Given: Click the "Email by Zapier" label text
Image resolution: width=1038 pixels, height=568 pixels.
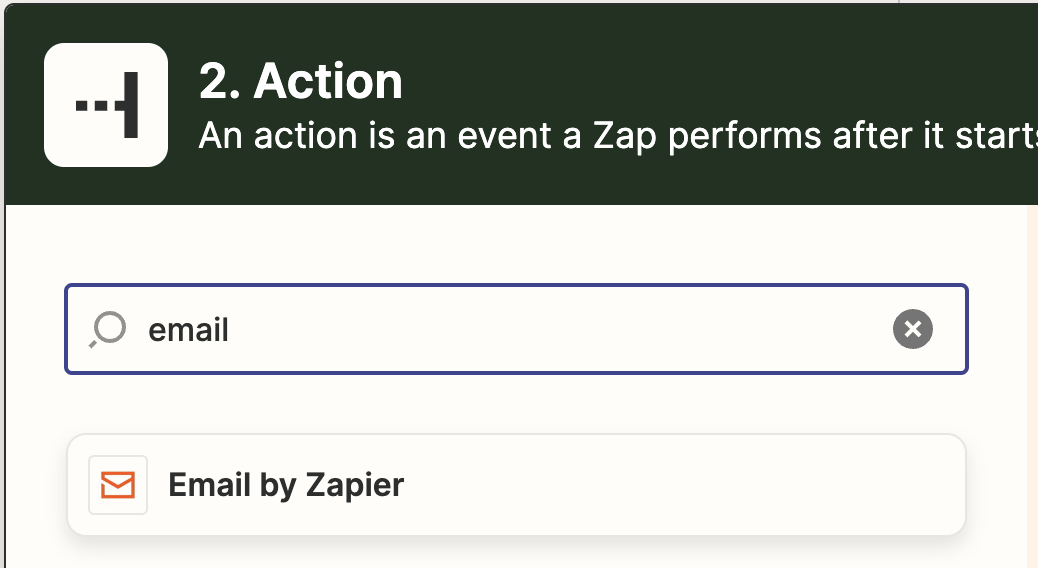Looking at the screenshot, I should coord(286,485).
